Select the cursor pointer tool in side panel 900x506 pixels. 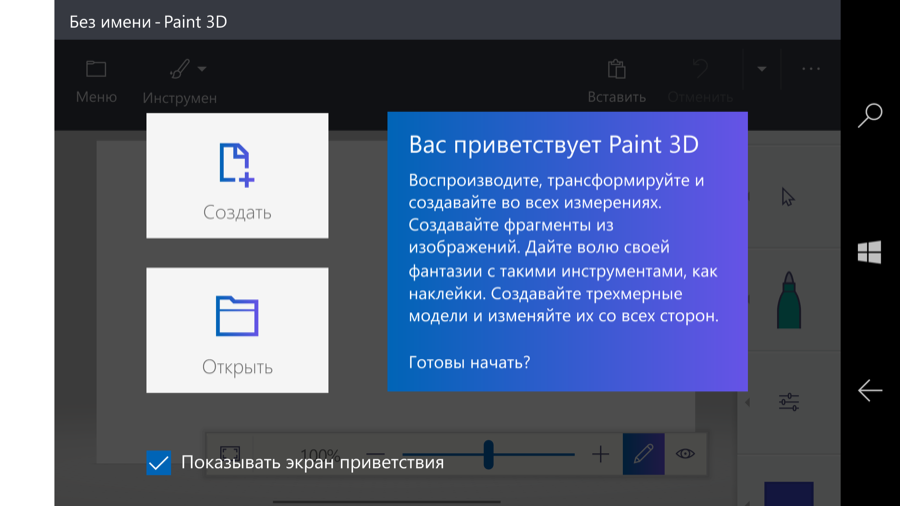(x=788, y=197)
